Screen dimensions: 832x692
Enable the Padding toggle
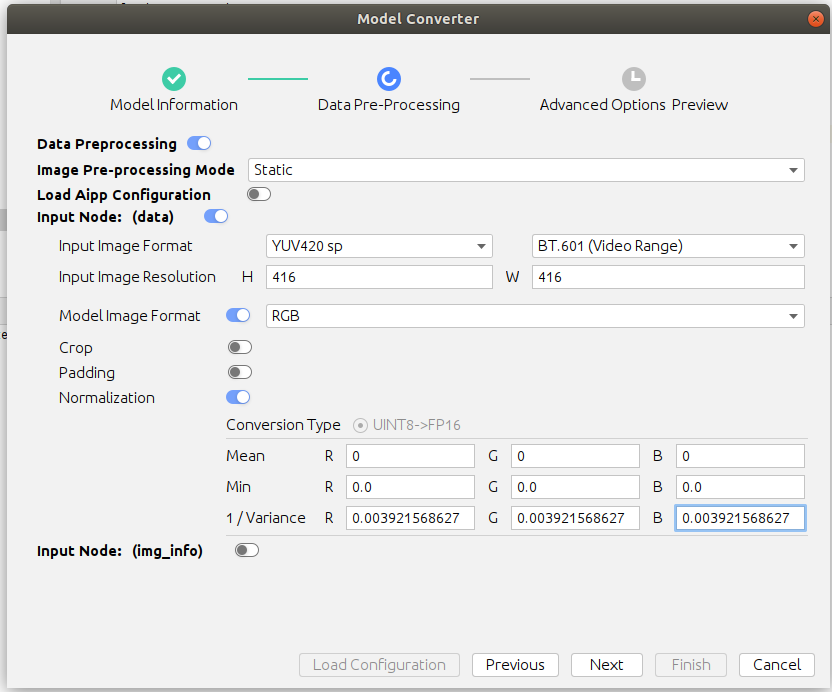[x=239, y=373]
